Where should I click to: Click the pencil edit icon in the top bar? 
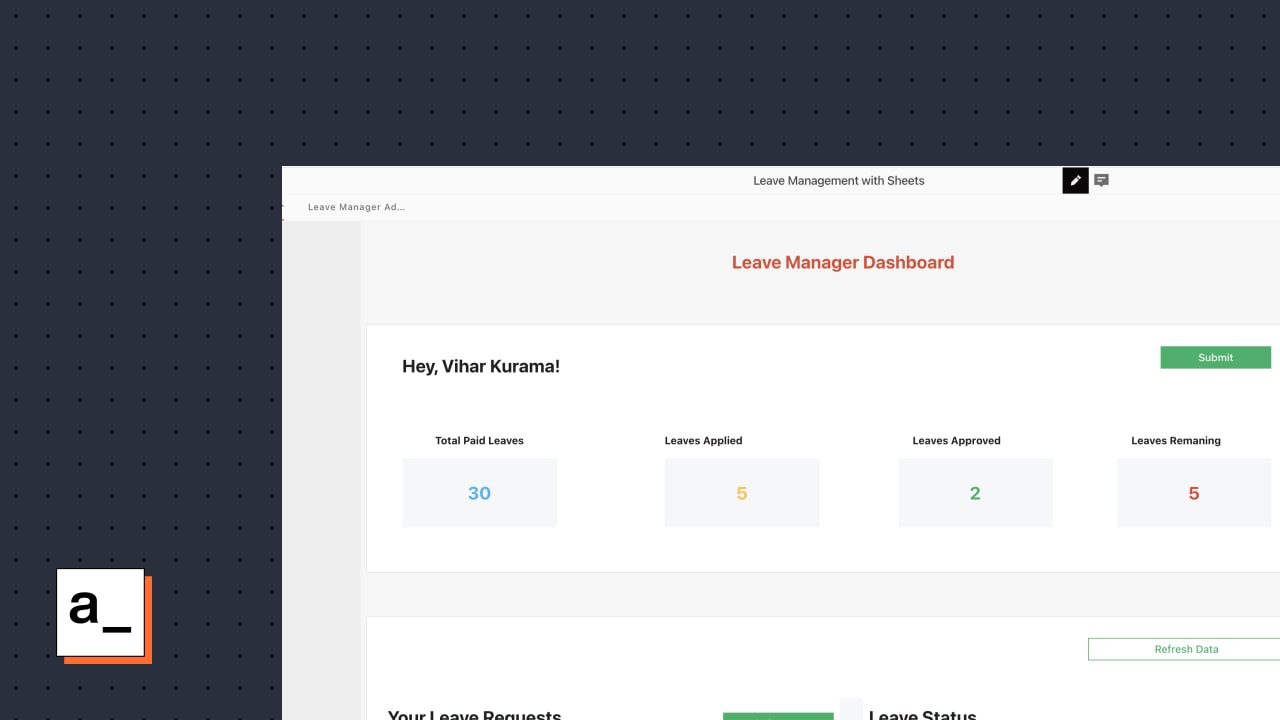(x=1075, y=180)
